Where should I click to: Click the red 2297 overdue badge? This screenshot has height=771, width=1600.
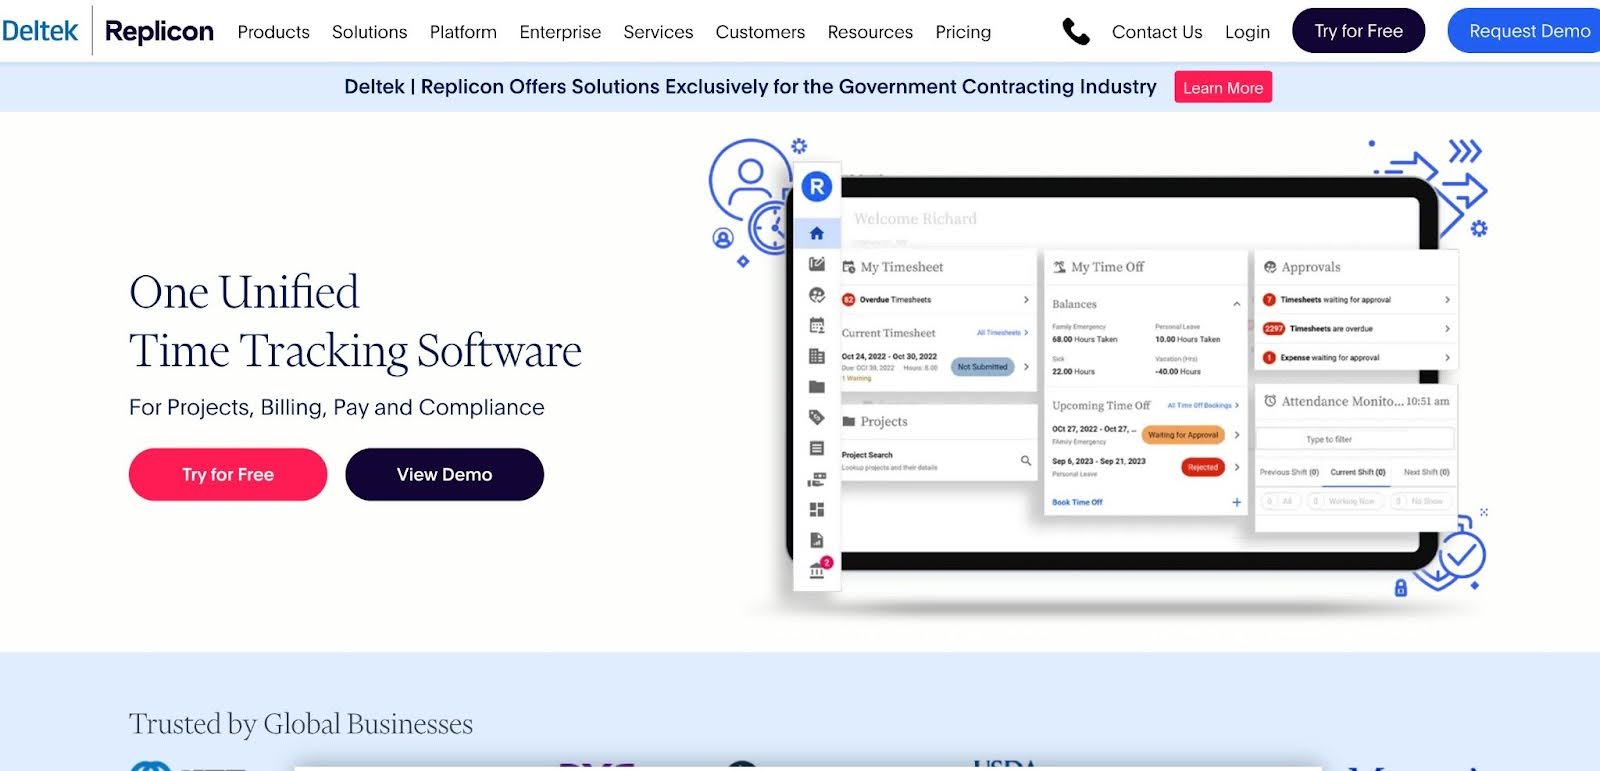click(x=1273, y=329)
